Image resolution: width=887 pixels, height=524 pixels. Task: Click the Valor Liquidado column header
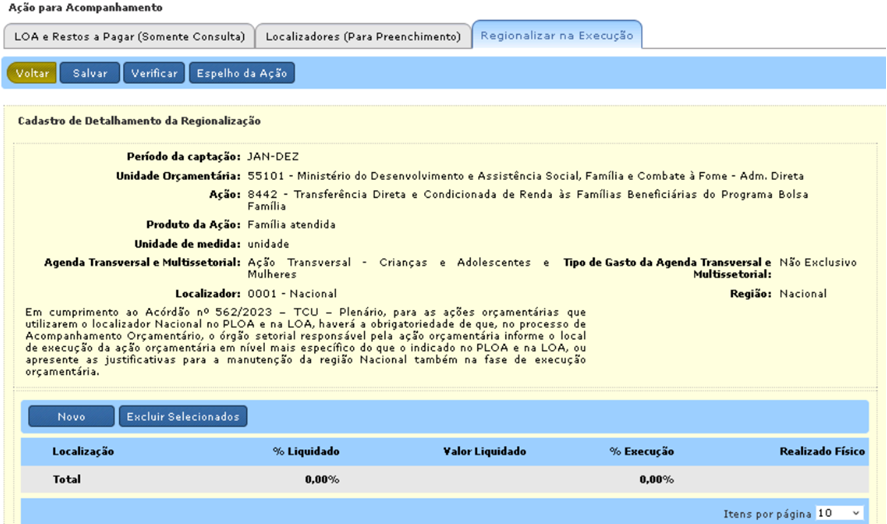tap(484, 452)
